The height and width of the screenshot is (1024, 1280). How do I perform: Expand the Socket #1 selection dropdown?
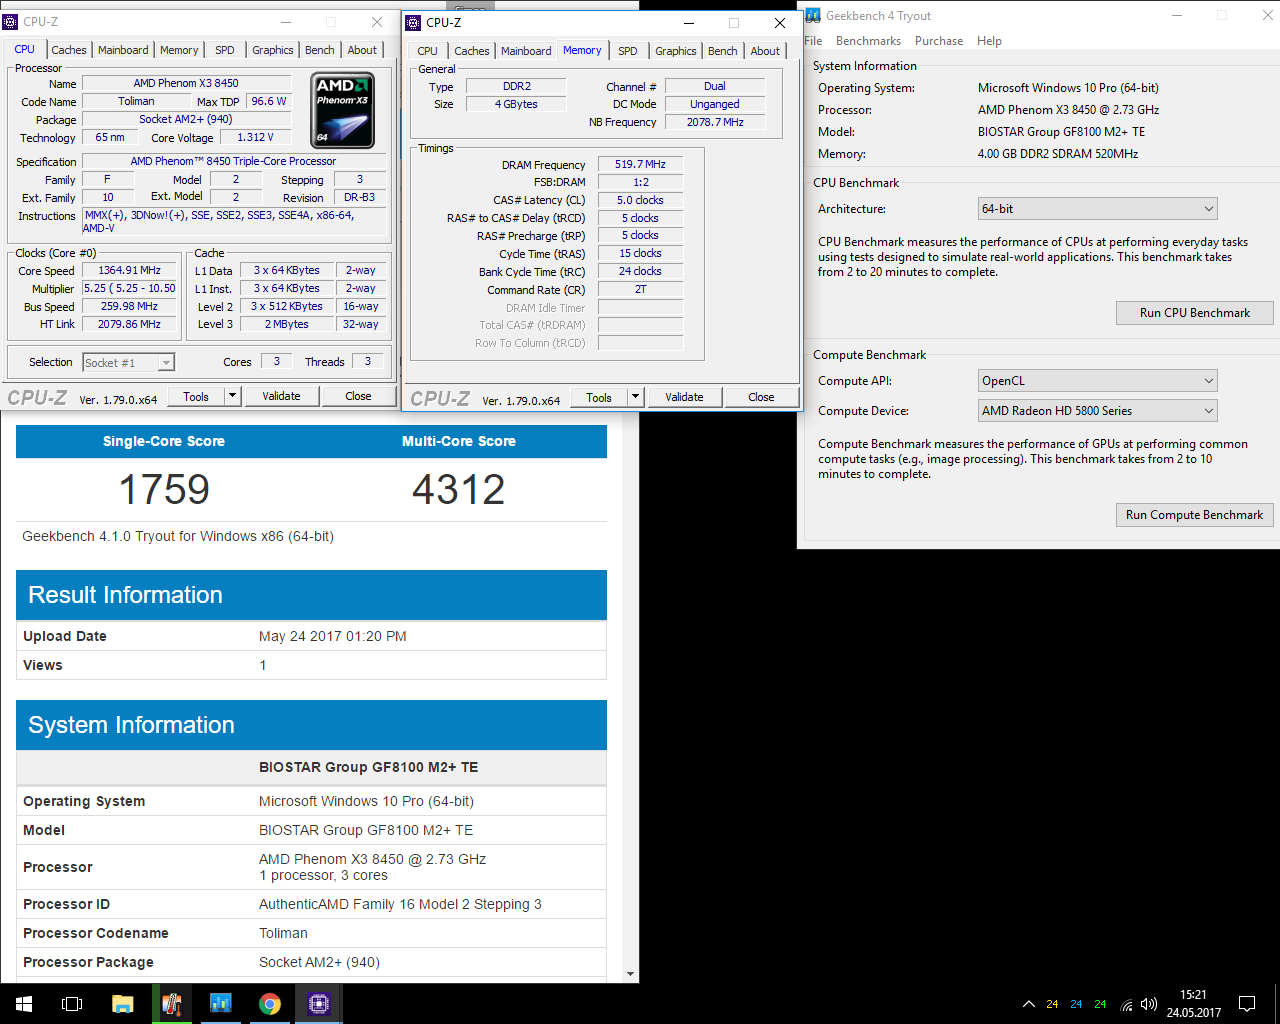[x=166, y=362]
